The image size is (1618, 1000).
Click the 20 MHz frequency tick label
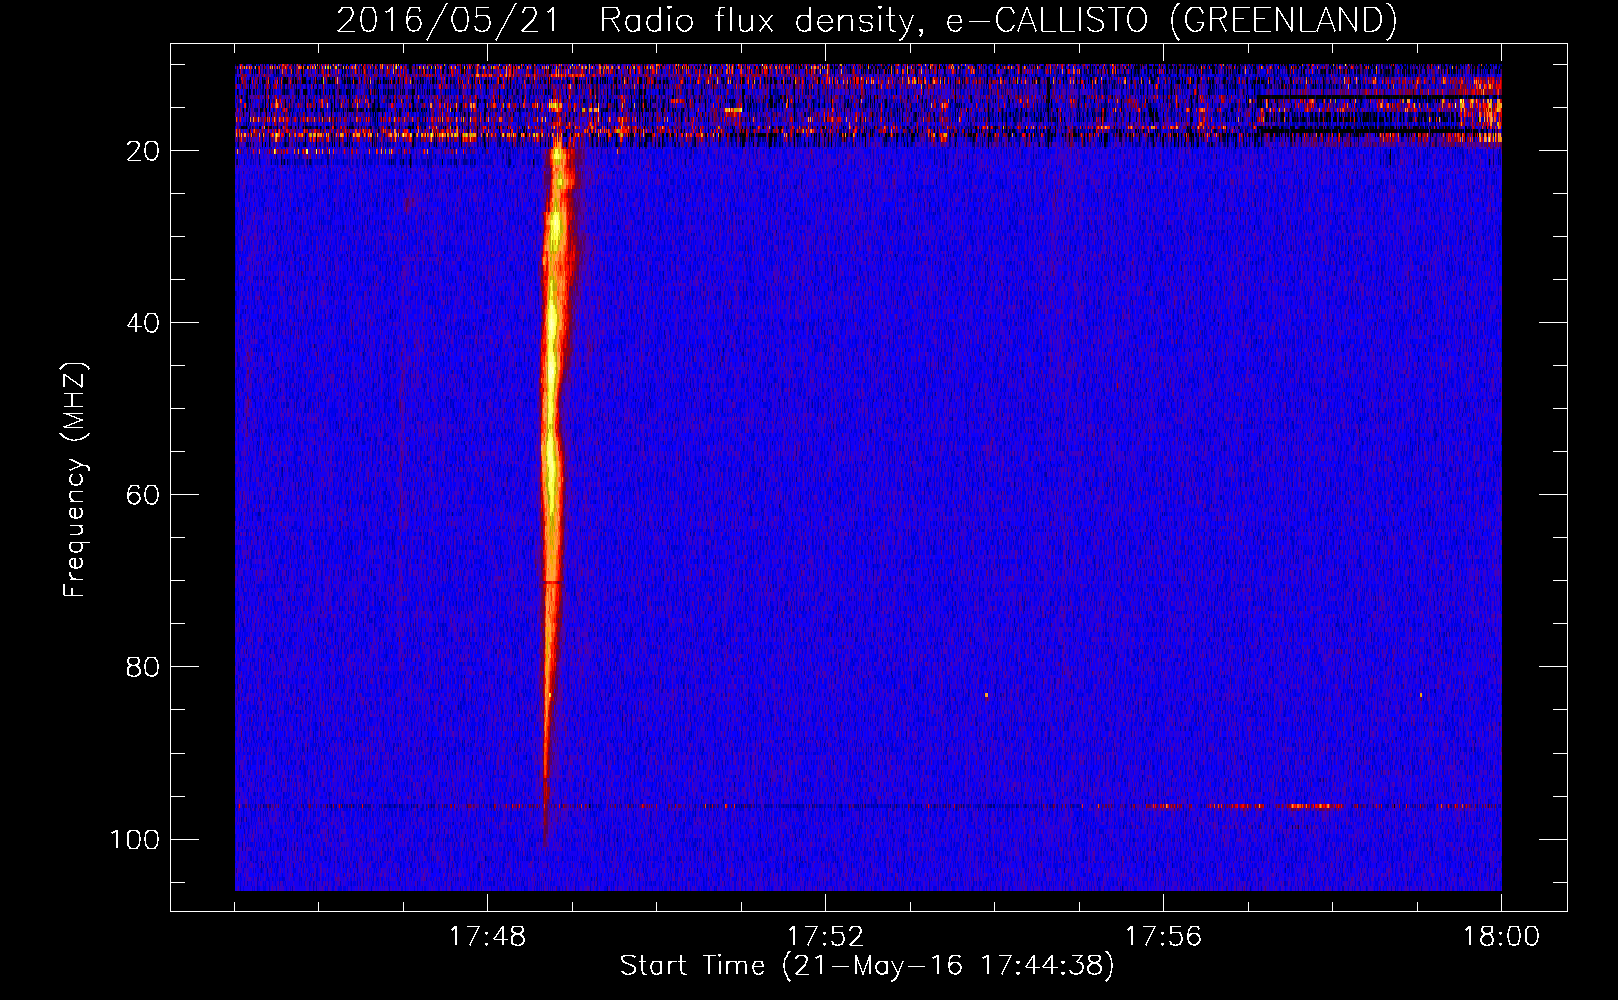click(143, 151)
